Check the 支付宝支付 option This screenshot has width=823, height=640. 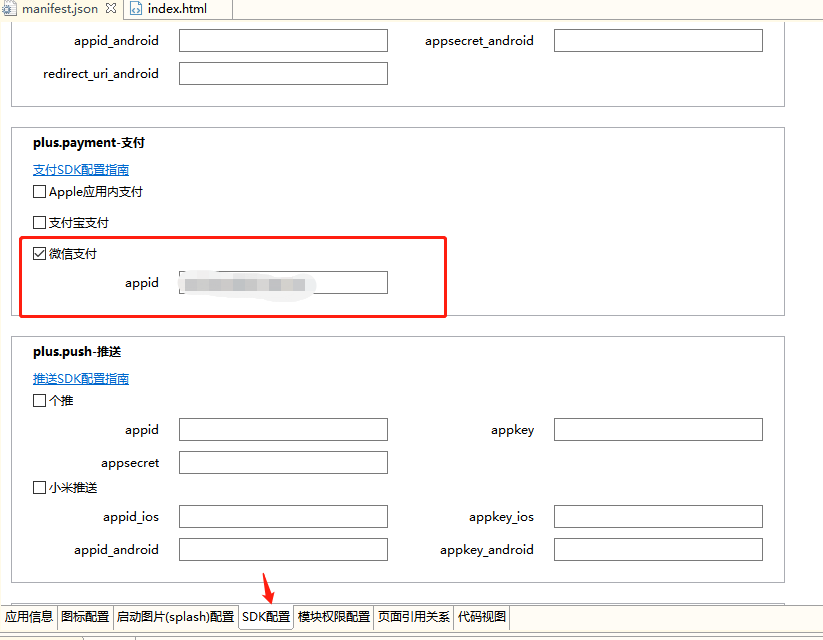pyautogui.click(x=40, y=223)
